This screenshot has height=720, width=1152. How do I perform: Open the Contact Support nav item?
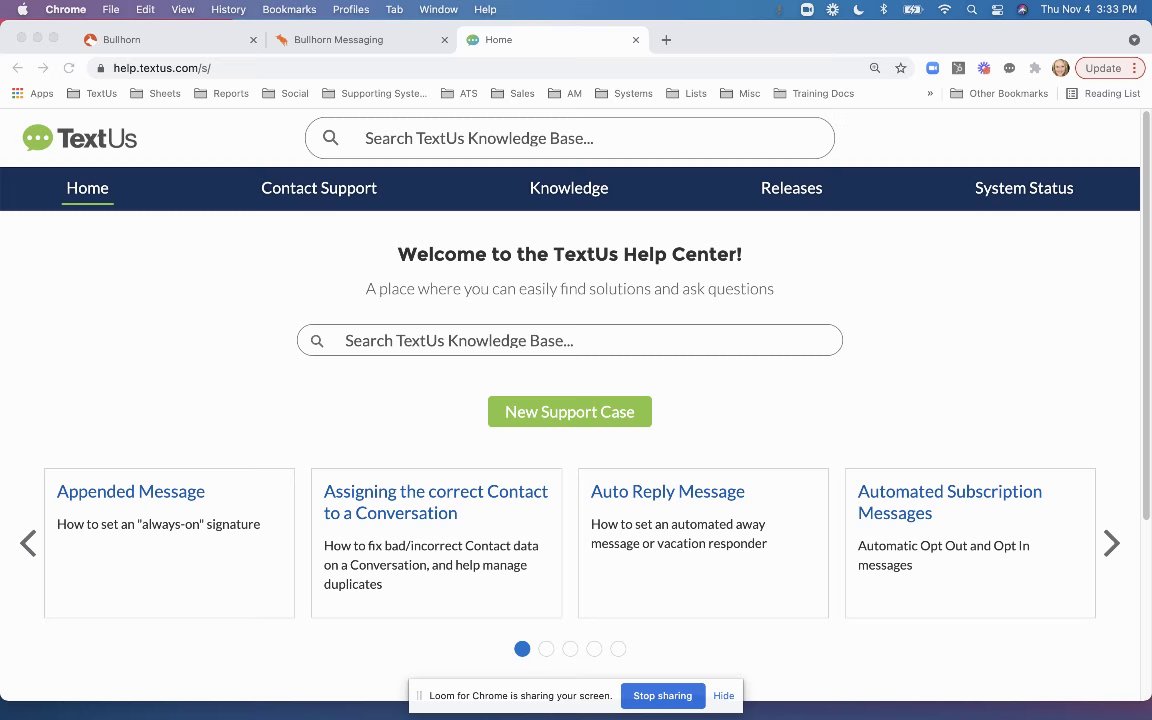[x=319, y=188]
